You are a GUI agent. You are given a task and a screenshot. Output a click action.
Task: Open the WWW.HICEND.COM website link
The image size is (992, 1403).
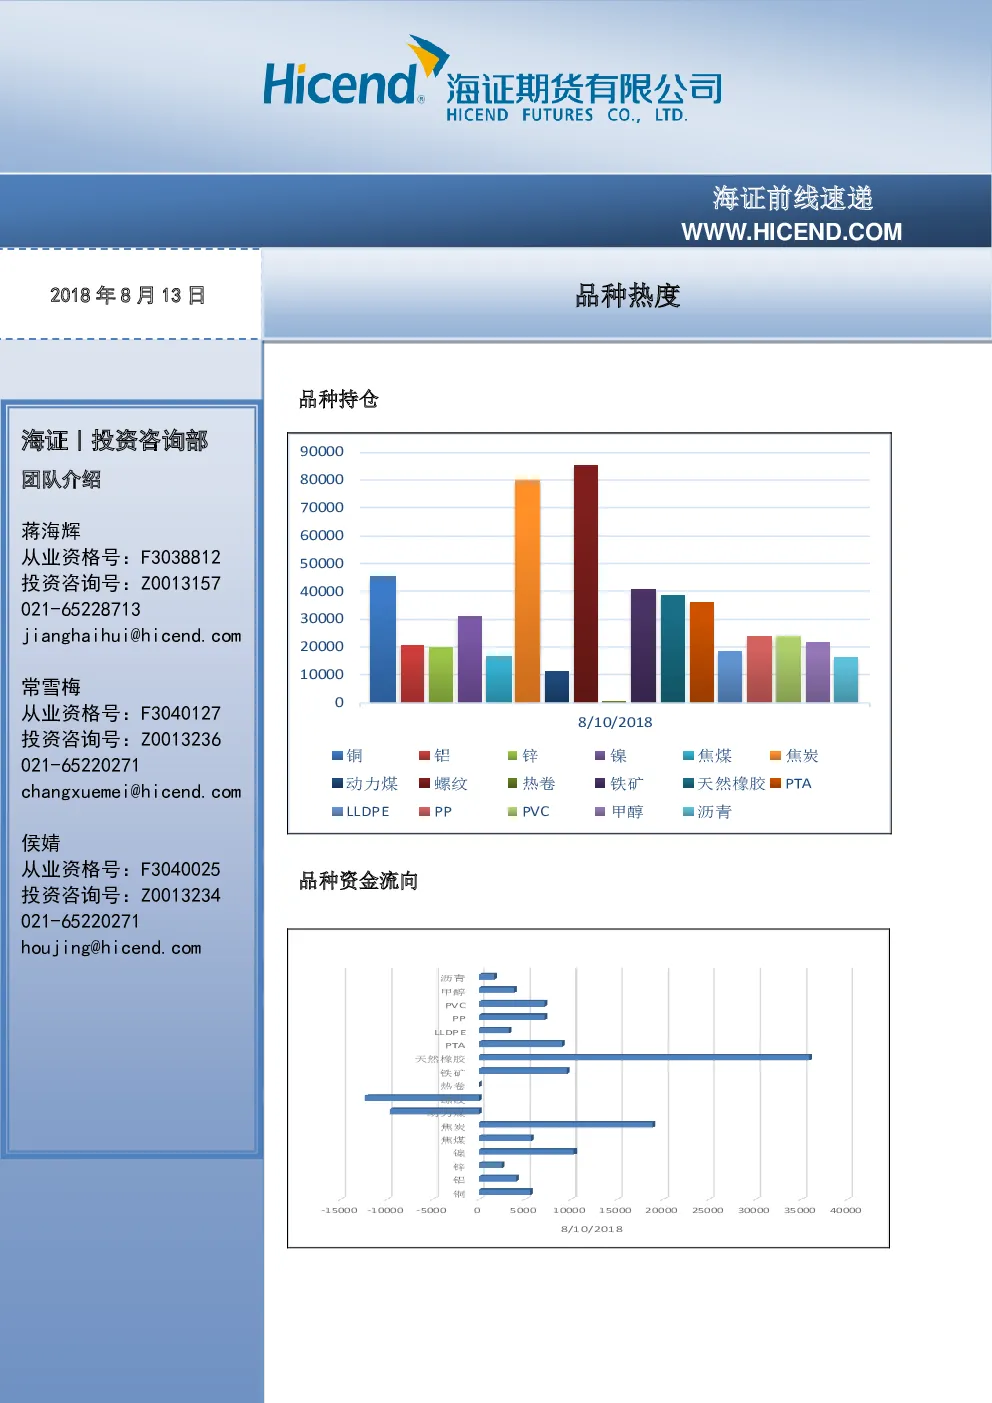tap(791, 232)
